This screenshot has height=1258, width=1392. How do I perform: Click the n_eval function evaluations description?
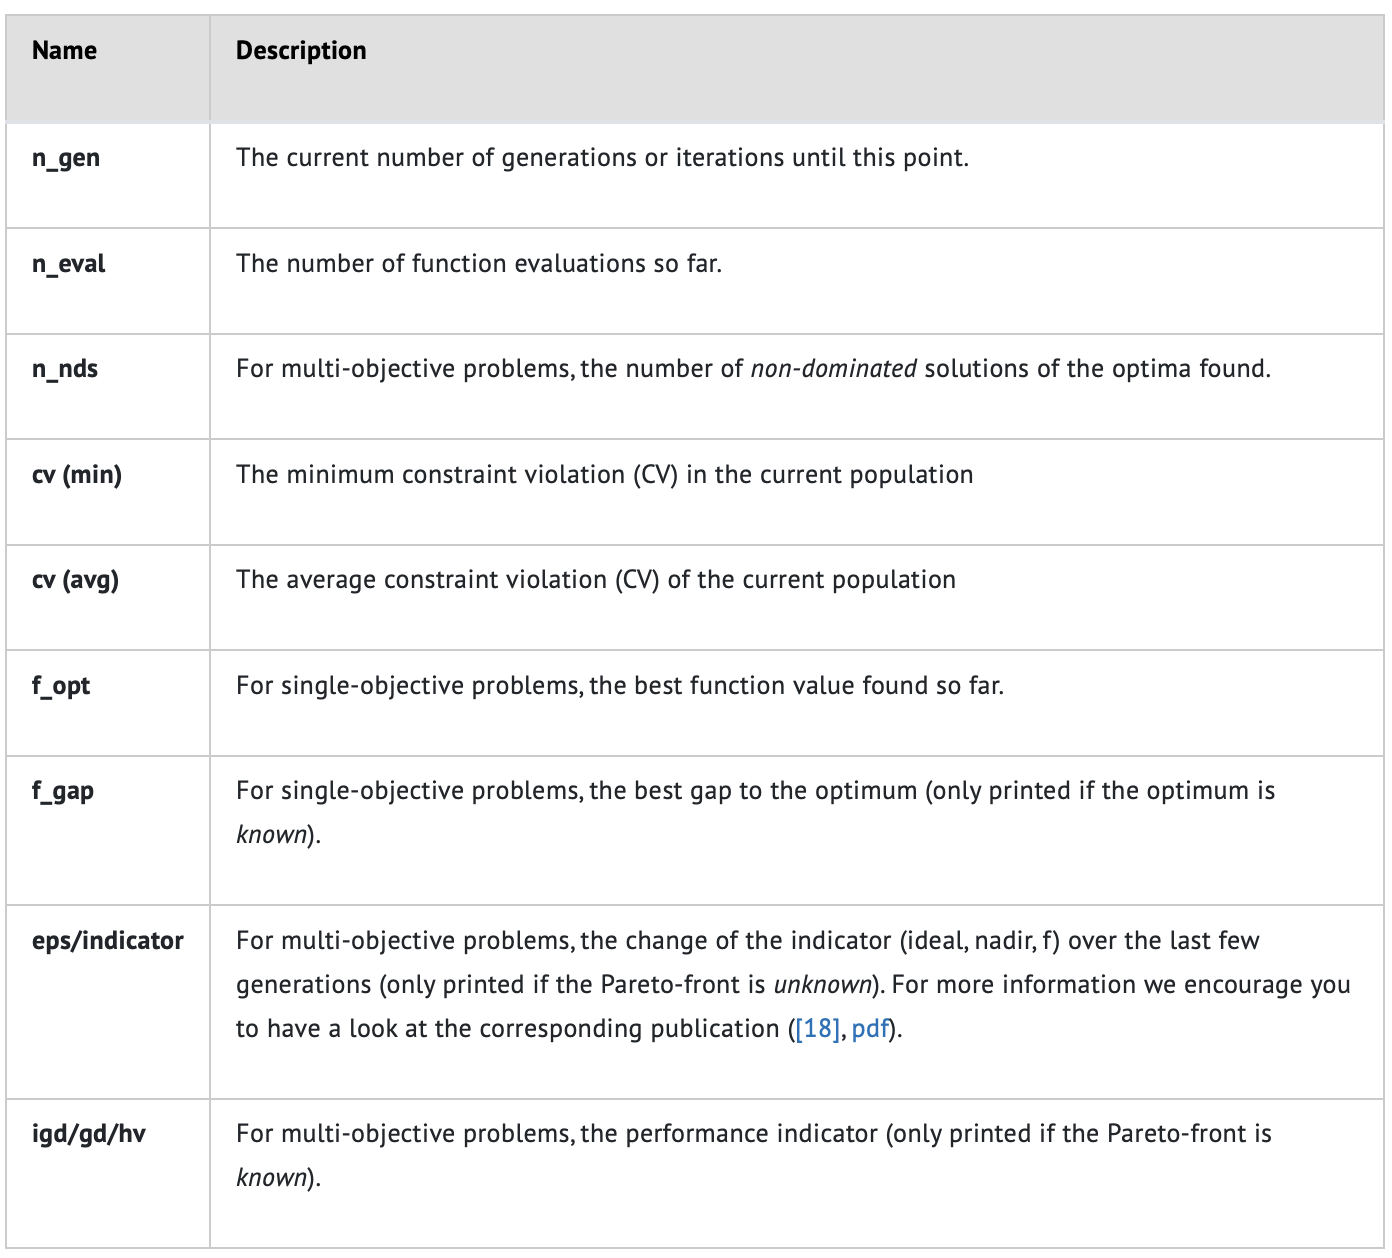tap(478, 264)
